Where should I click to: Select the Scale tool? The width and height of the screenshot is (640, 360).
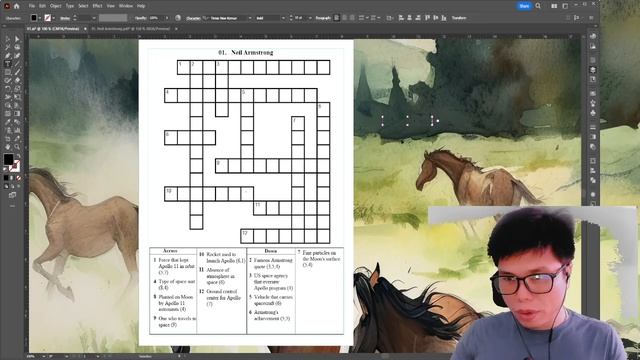pyautogui.click(x=17, y=89)
